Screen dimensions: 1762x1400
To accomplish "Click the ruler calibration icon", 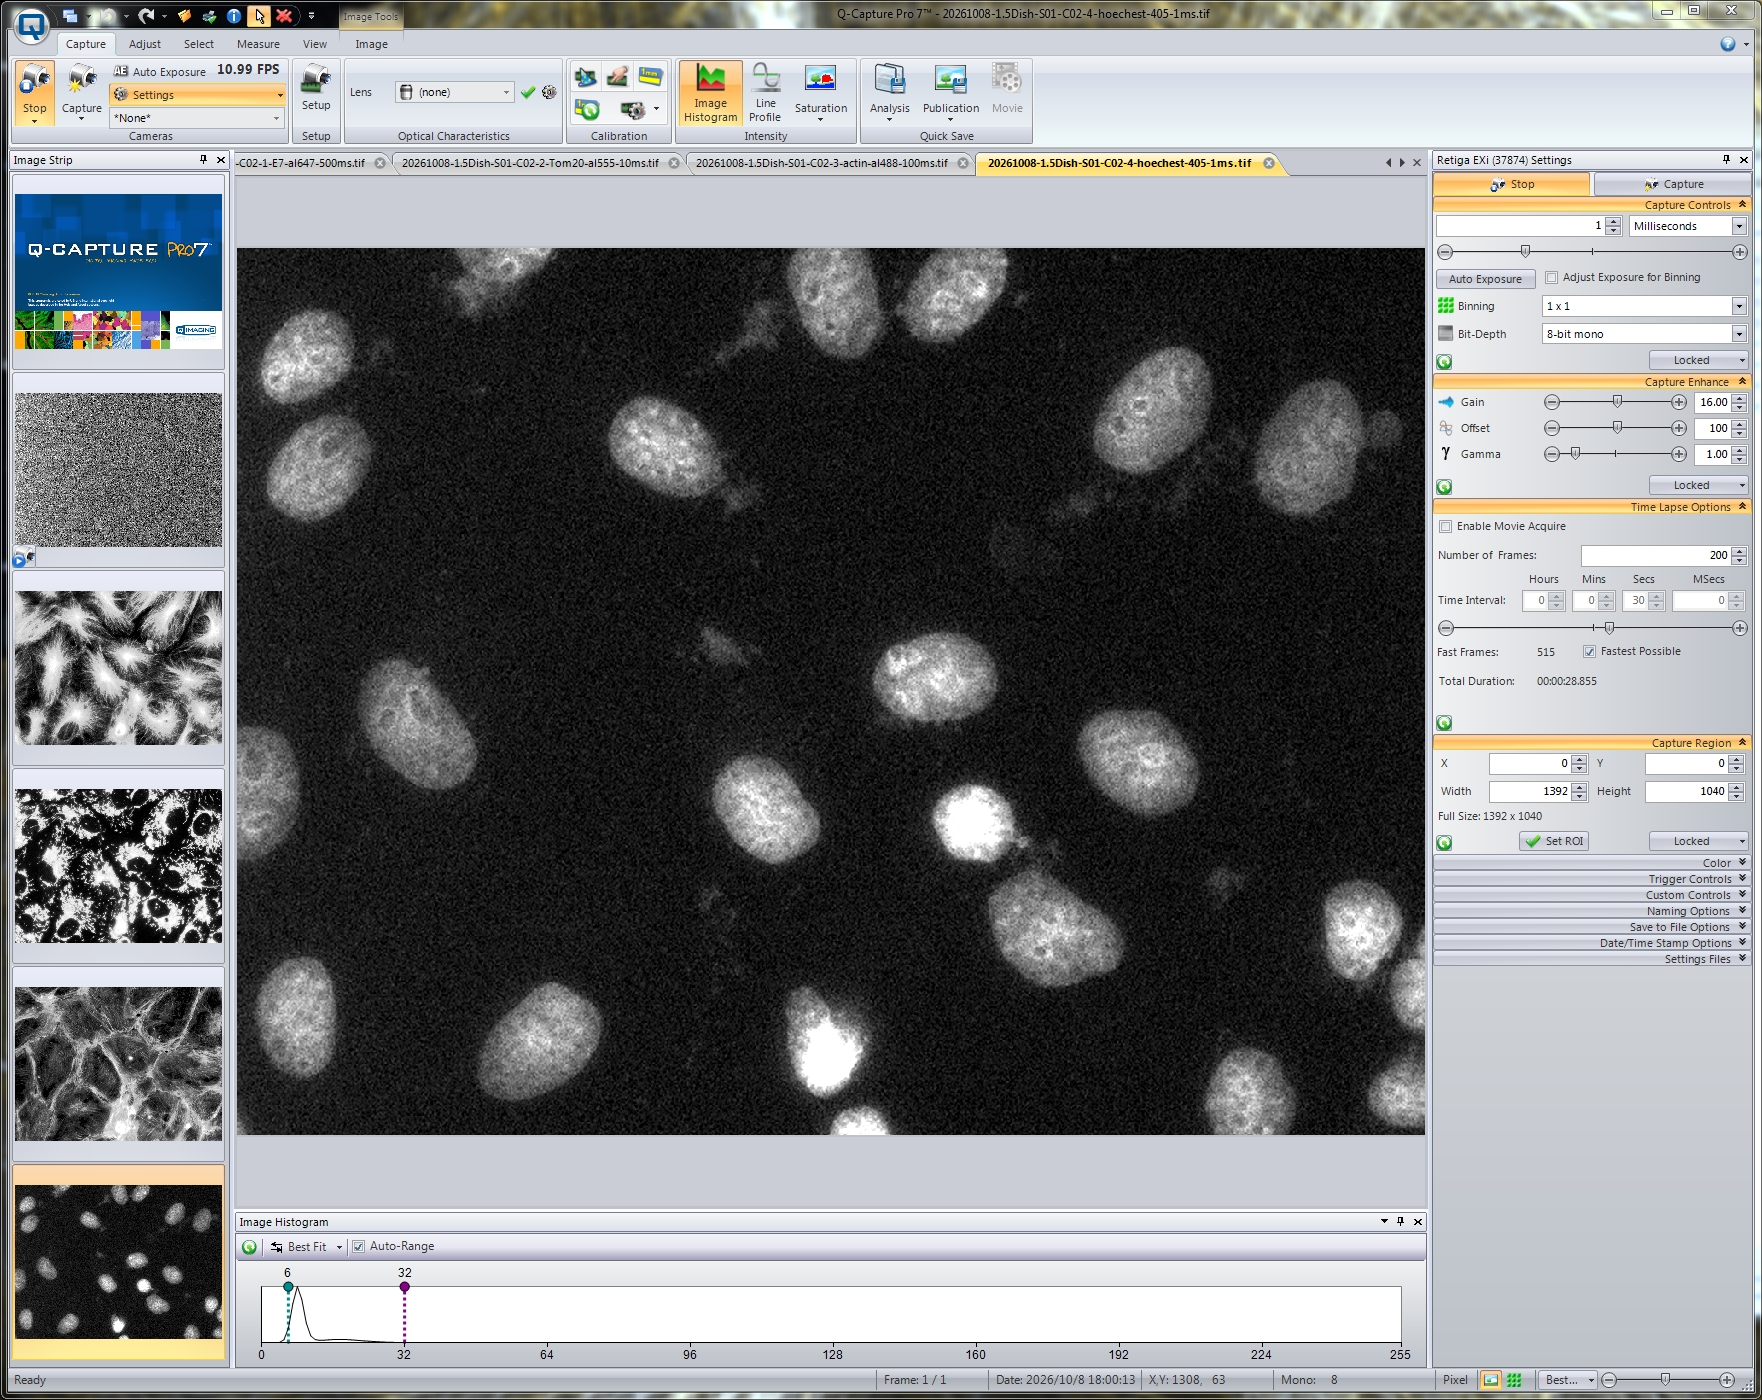I will [650, 76].
